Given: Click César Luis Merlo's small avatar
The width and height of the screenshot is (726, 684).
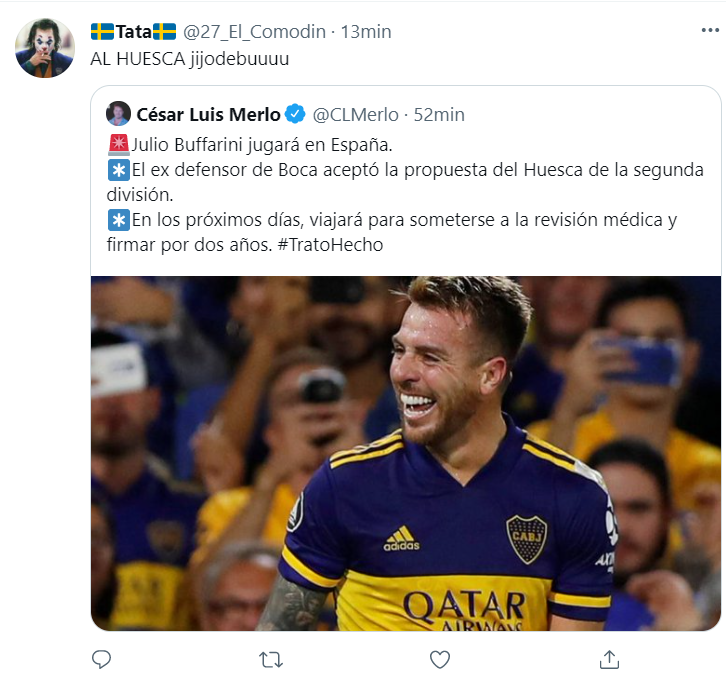Looking at the screenshot, I should click(x=118, y=114).
